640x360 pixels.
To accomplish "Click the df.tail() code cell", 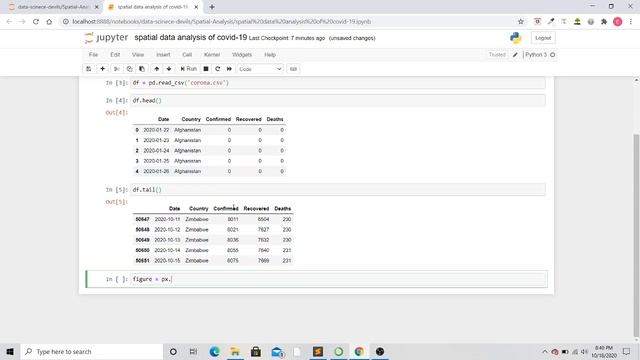I will 338,190.
